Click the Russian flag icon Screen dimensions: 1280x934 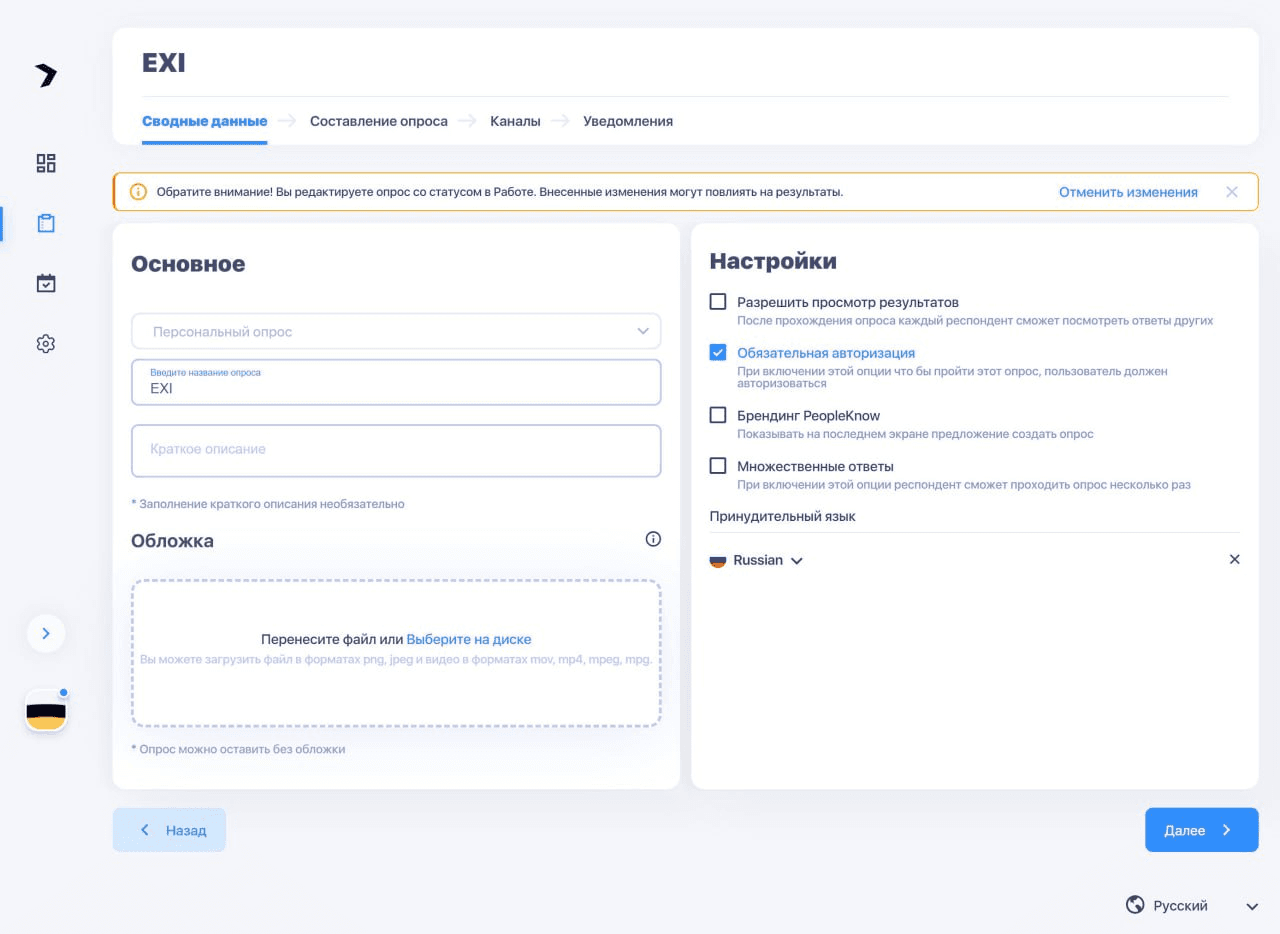[717, 561]
